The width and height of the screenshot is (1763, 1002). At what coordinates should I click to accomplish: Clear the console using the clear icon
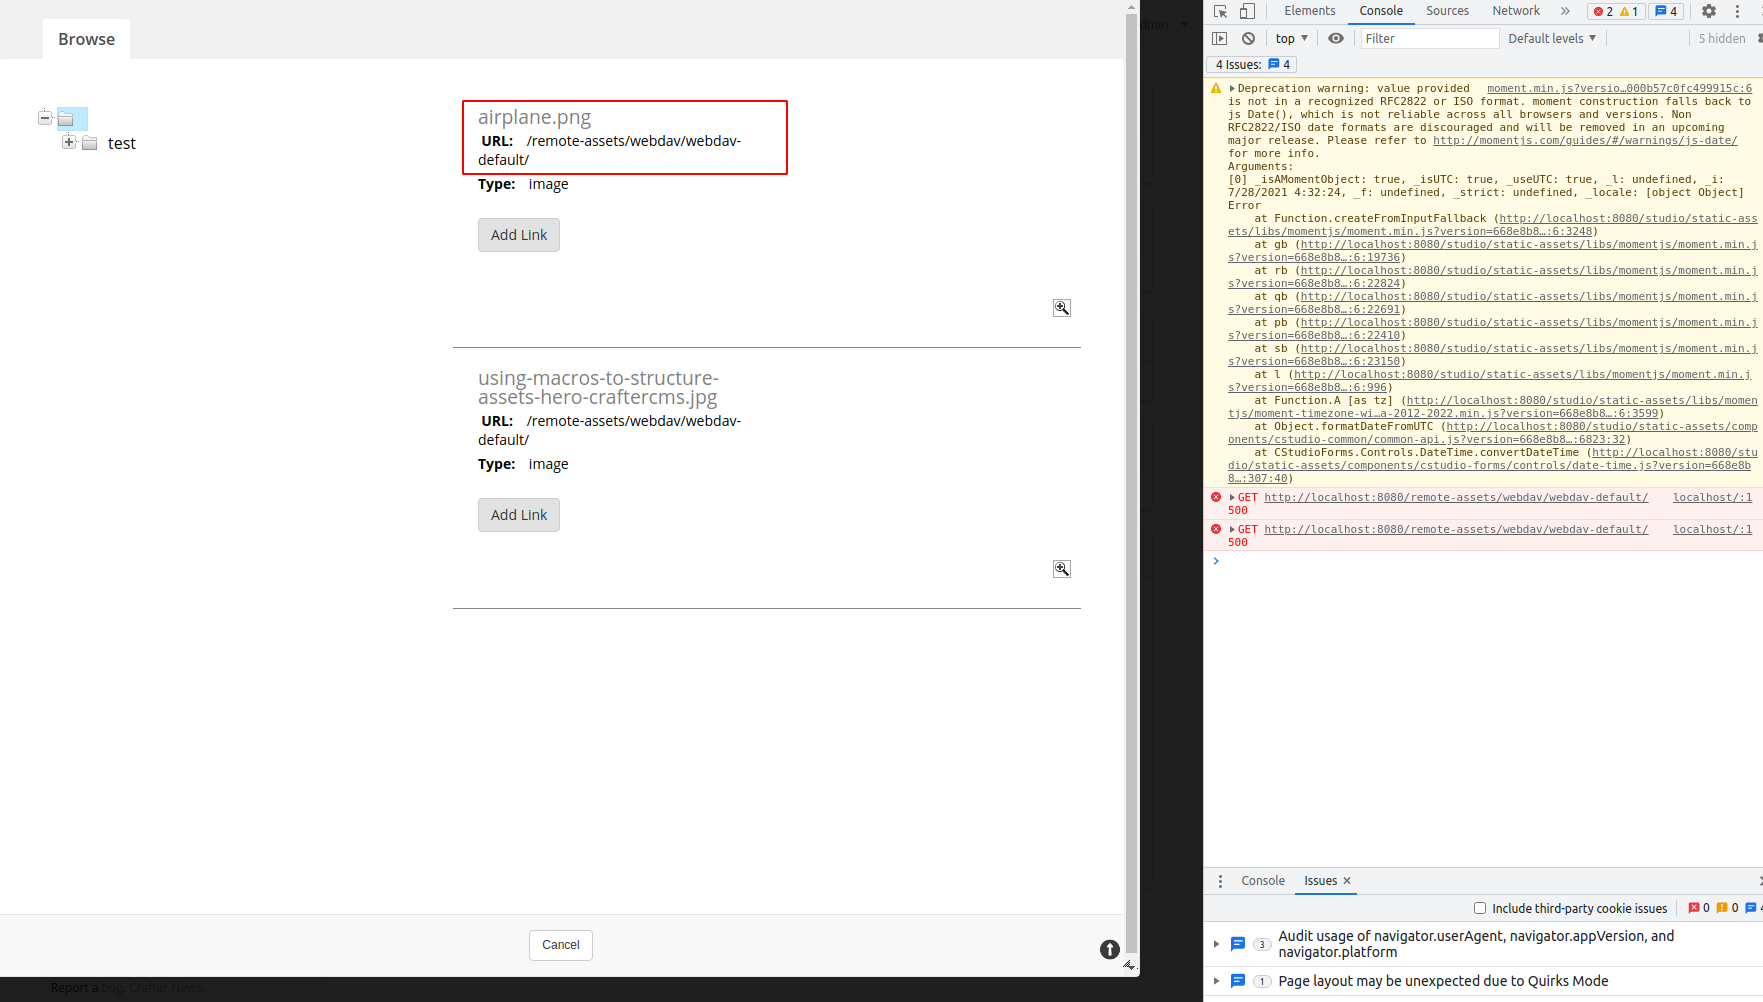point(1248,38)
